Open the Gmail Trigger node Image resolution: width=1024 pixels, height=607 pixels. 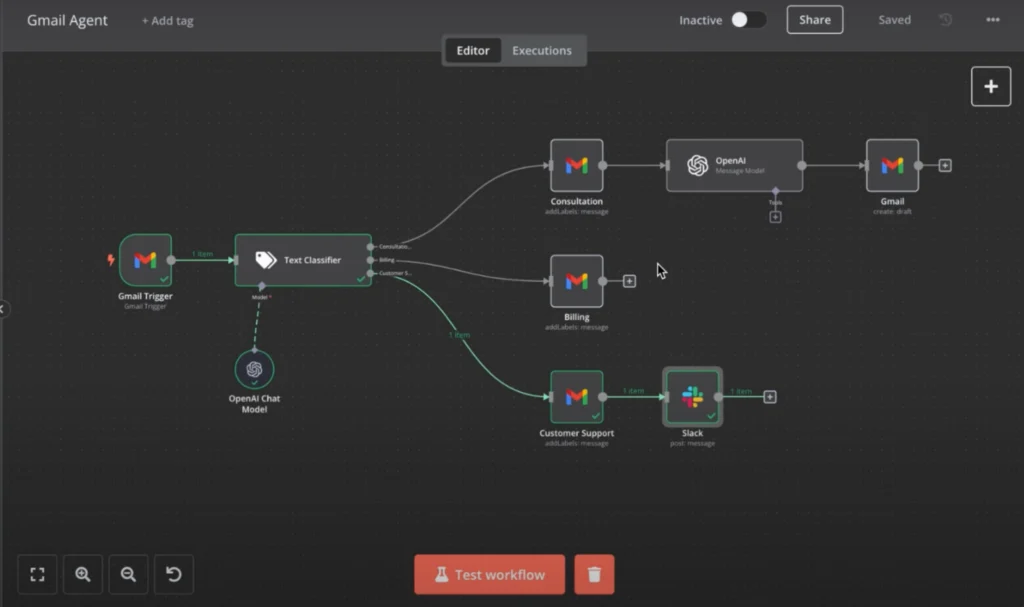point(145,260)
